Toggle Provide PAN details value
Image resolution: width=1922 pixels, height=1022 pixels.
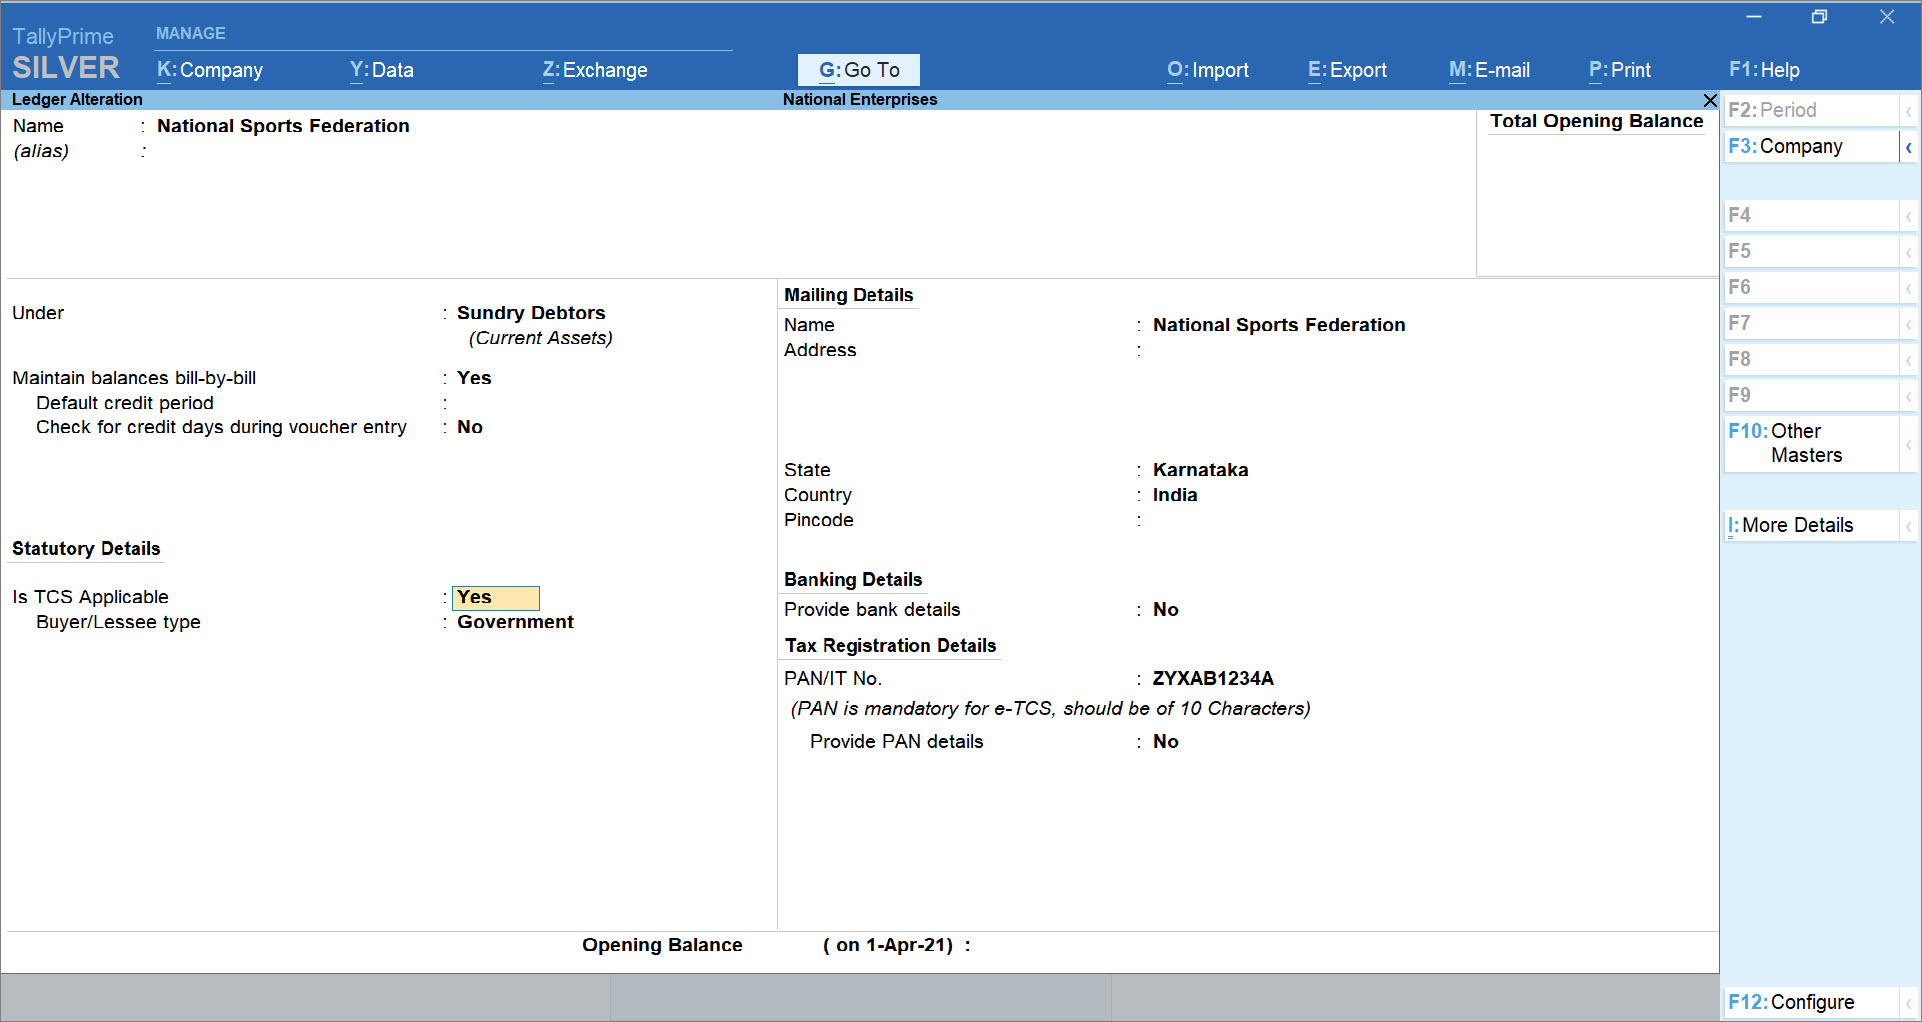click(1166, 742)
